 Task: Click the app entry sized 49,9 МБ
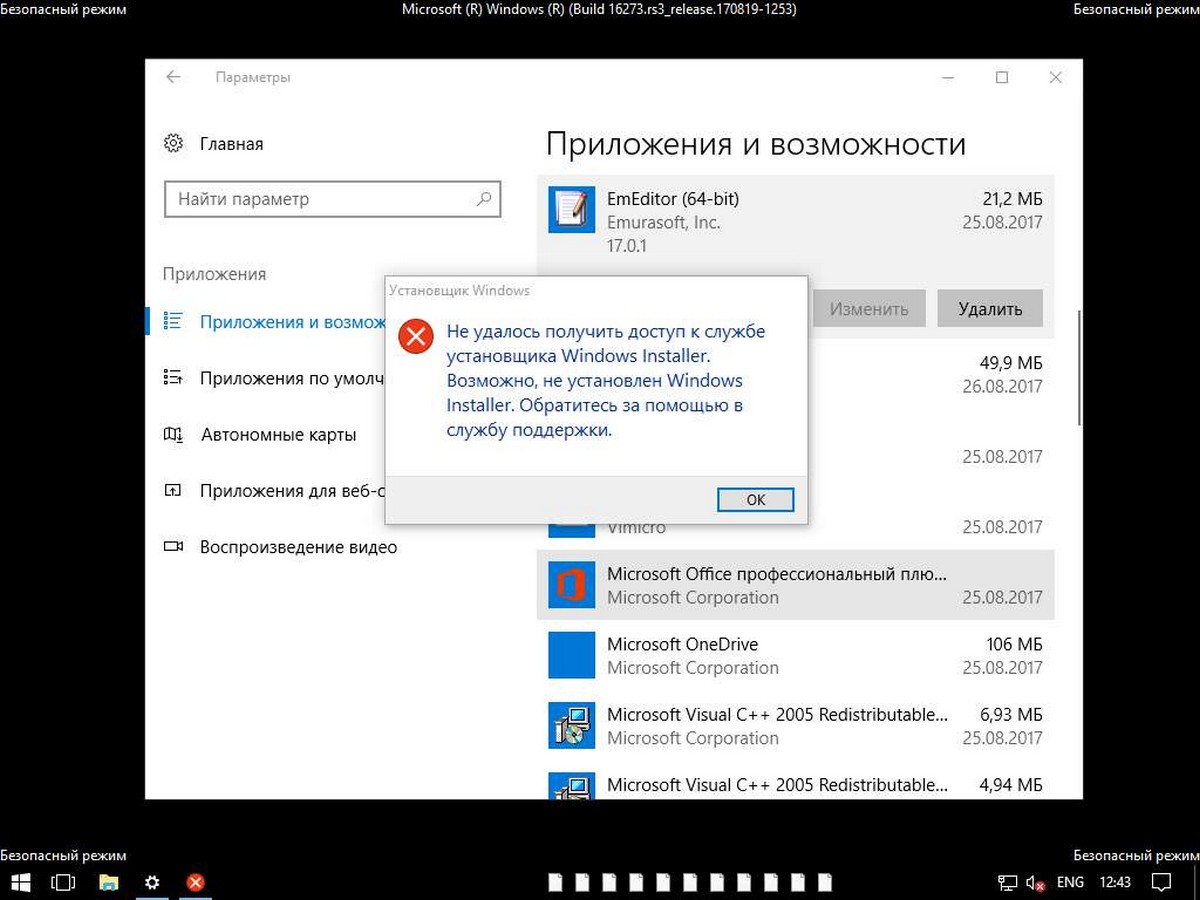(931, 374)
